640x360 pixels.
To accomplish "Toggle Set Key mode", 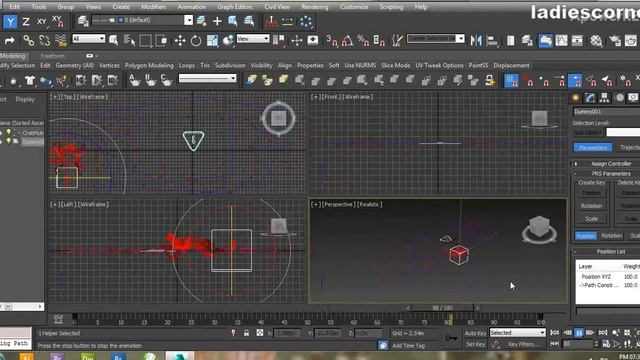I will pyautogui.click(x=475, y=344).
